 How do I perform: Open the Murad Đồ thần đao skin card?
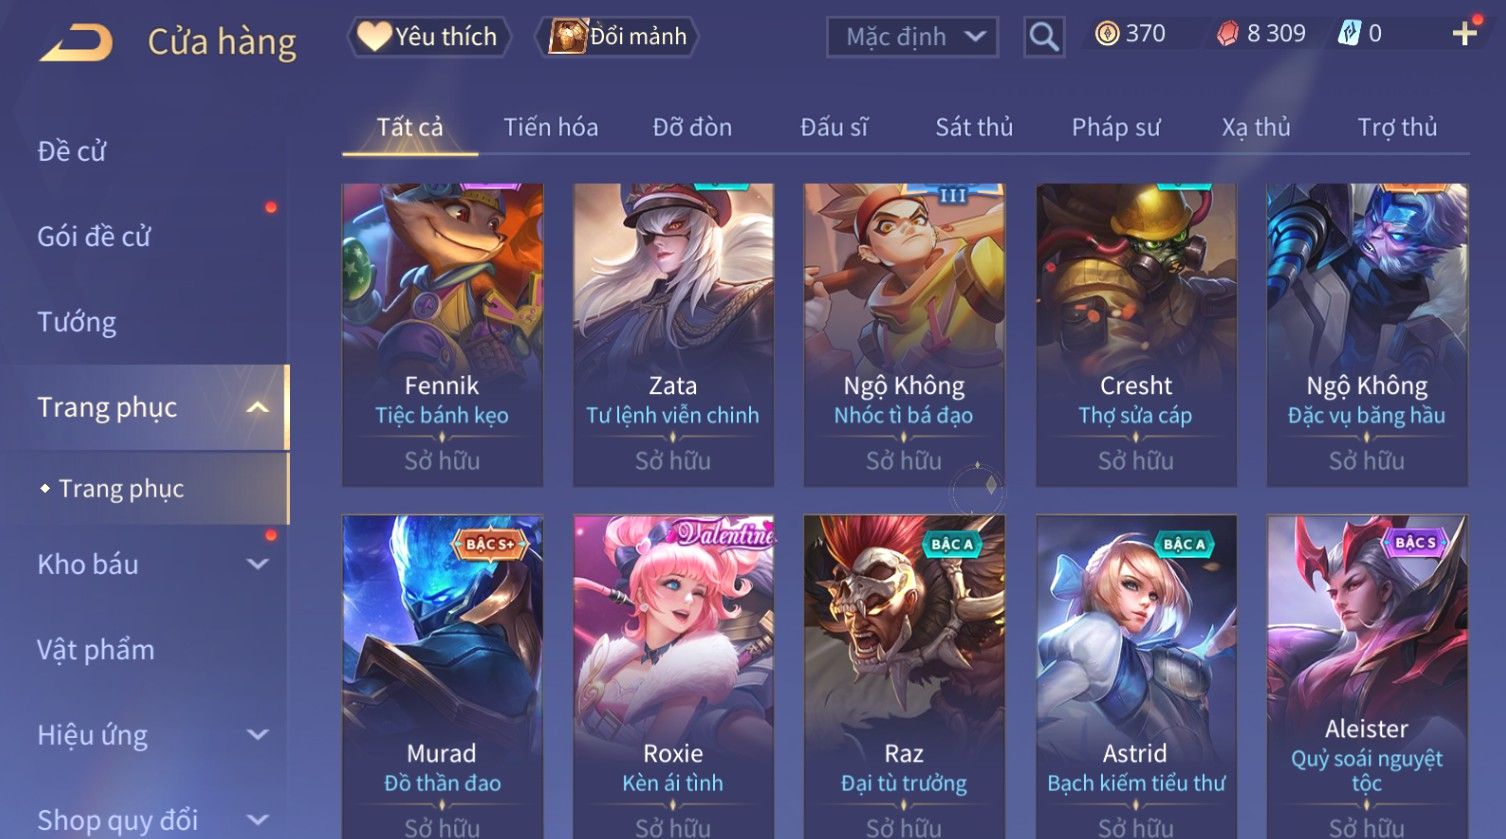(442, 677)
